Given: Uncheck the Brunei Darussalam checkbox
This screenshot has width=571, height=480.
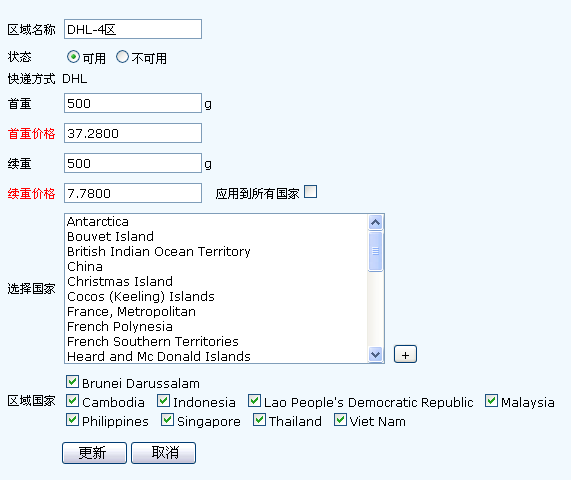Looking at the screenshot, I should [72, 382].
